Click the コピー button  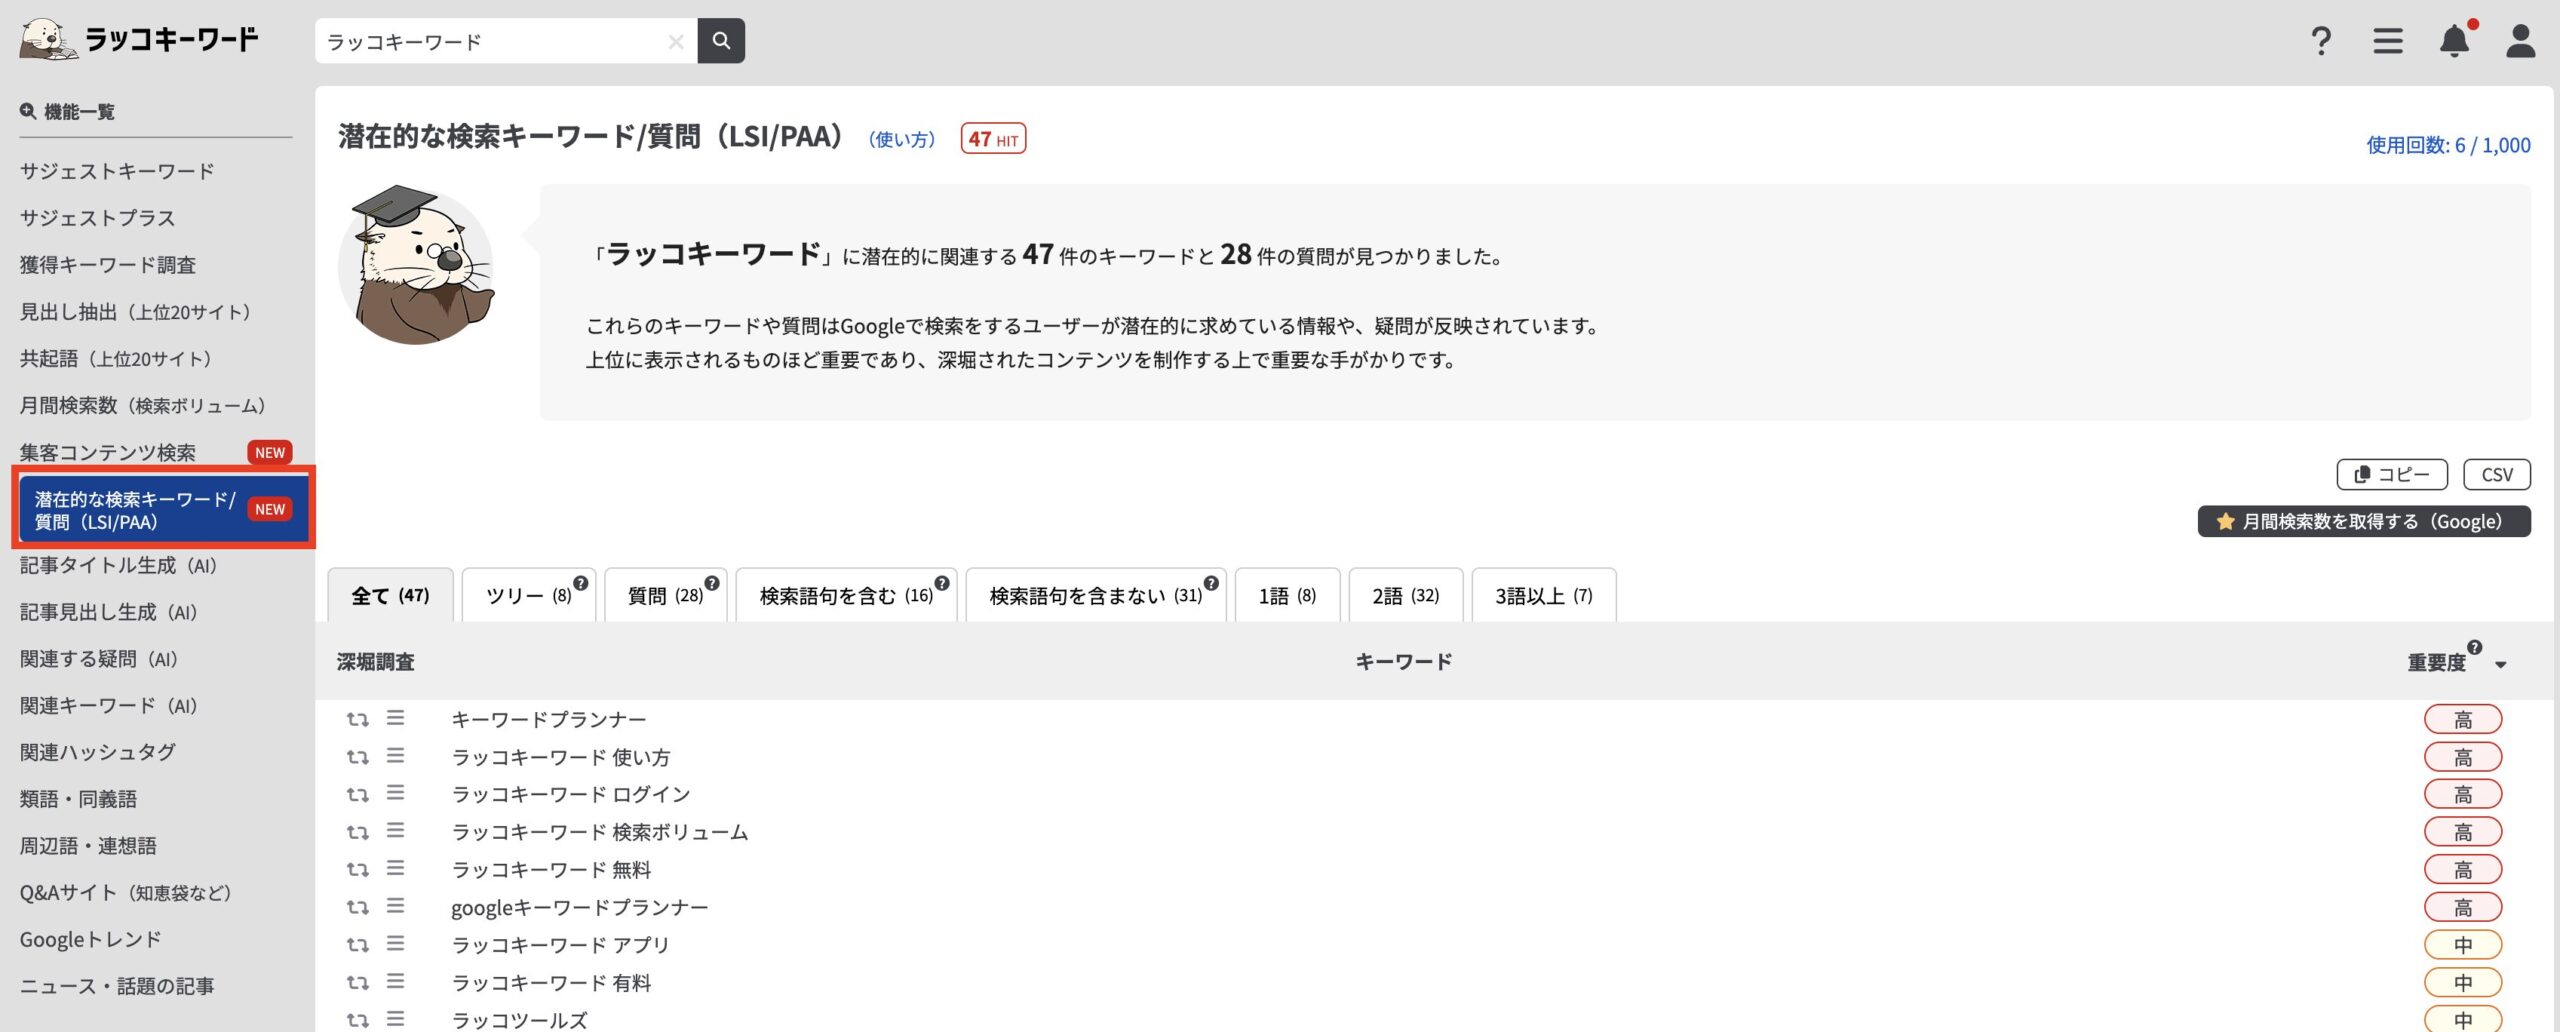[2392, 474]
